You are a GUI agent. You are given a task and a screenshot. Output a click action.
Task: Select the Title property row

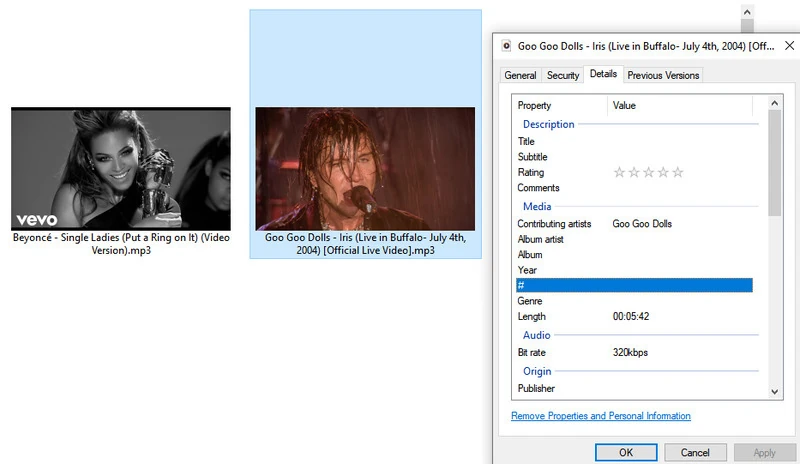point(634,141)
